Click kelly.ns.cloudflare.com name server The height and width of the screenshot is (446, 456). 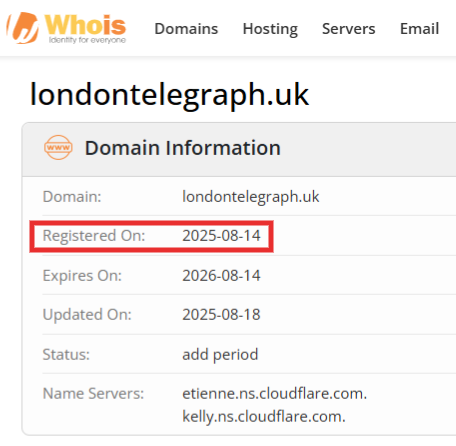[x=264, y=417]
